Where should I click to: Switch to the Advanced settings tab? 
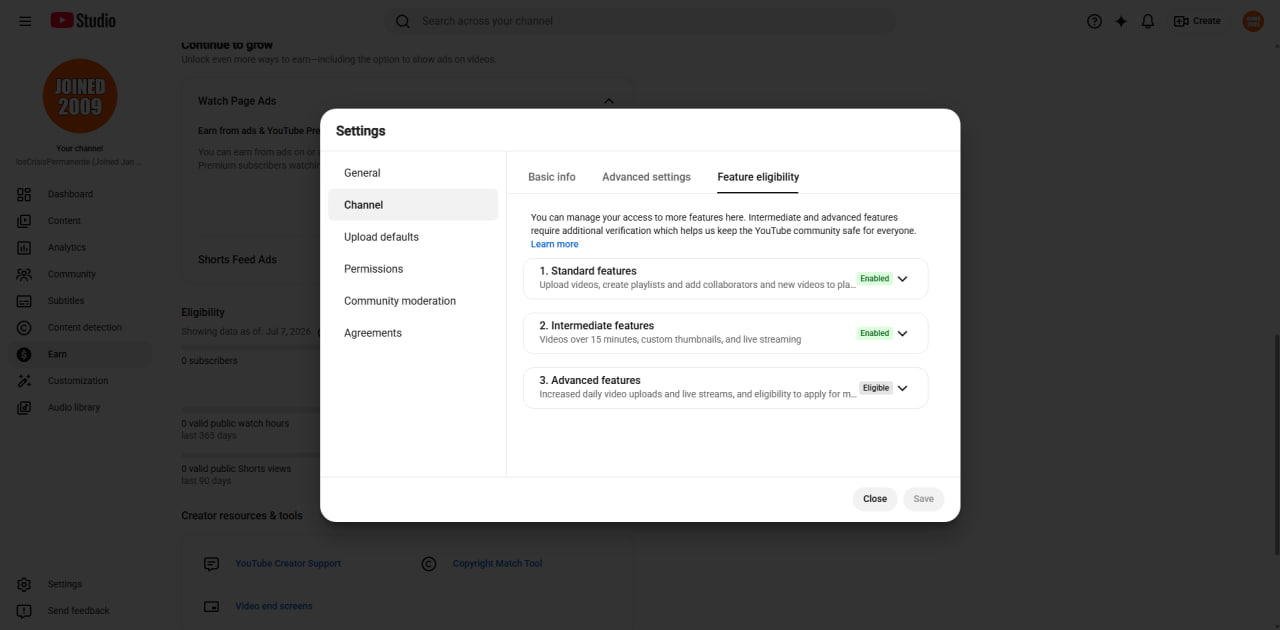[646, 177]
